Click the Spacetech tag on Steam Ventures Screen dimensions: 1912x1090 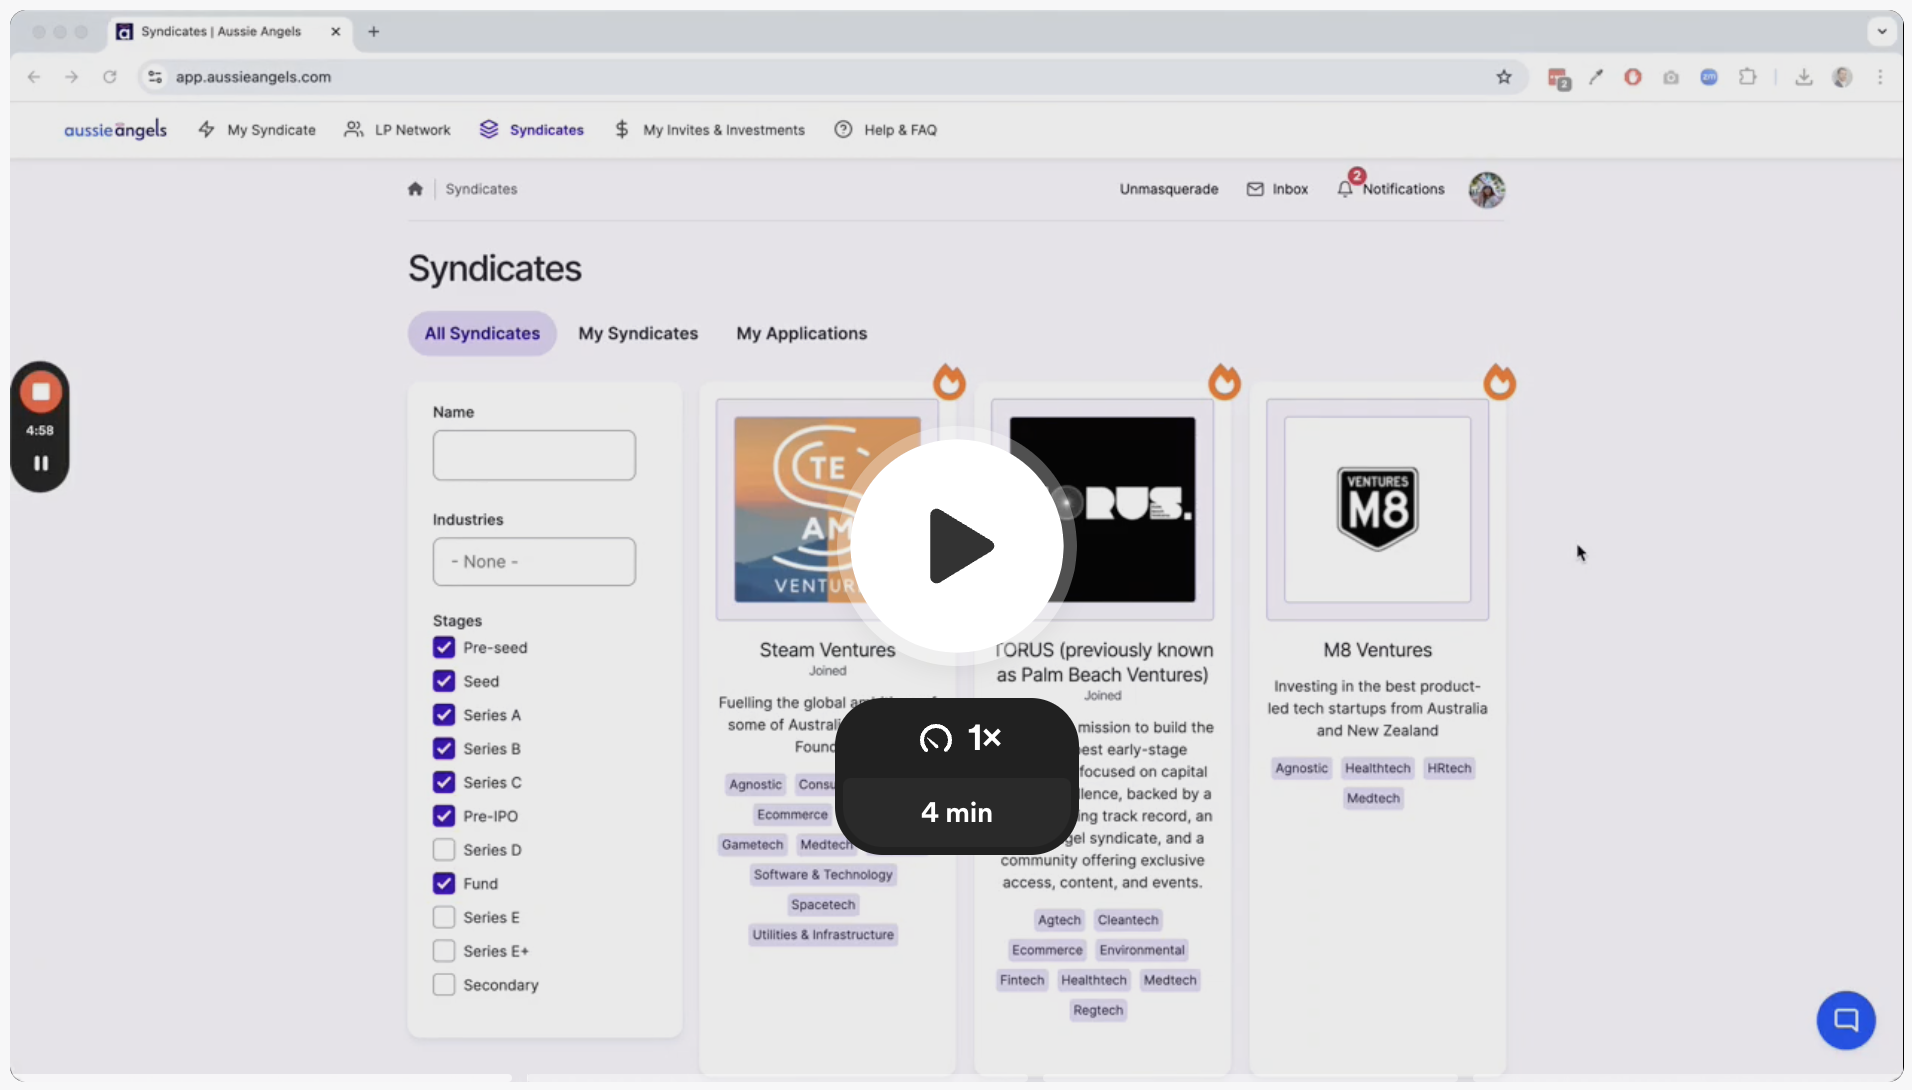[823, 905]
